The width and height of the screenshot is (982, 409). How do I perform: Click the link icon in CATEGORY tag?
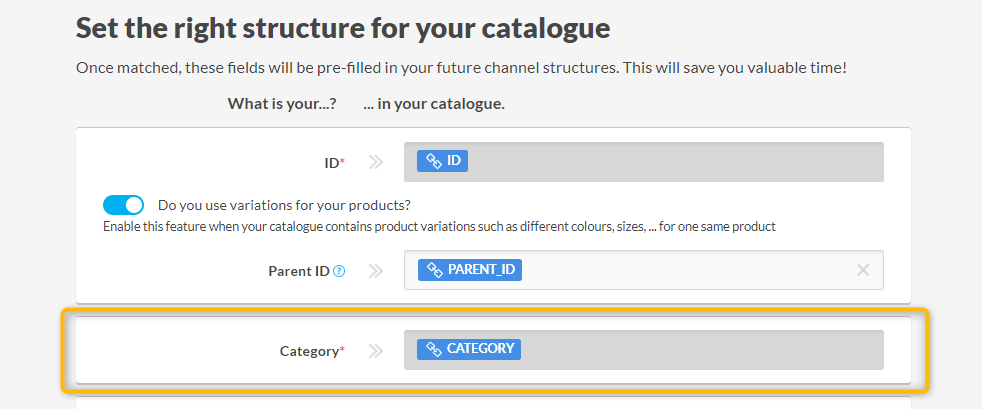pos(434,349)
